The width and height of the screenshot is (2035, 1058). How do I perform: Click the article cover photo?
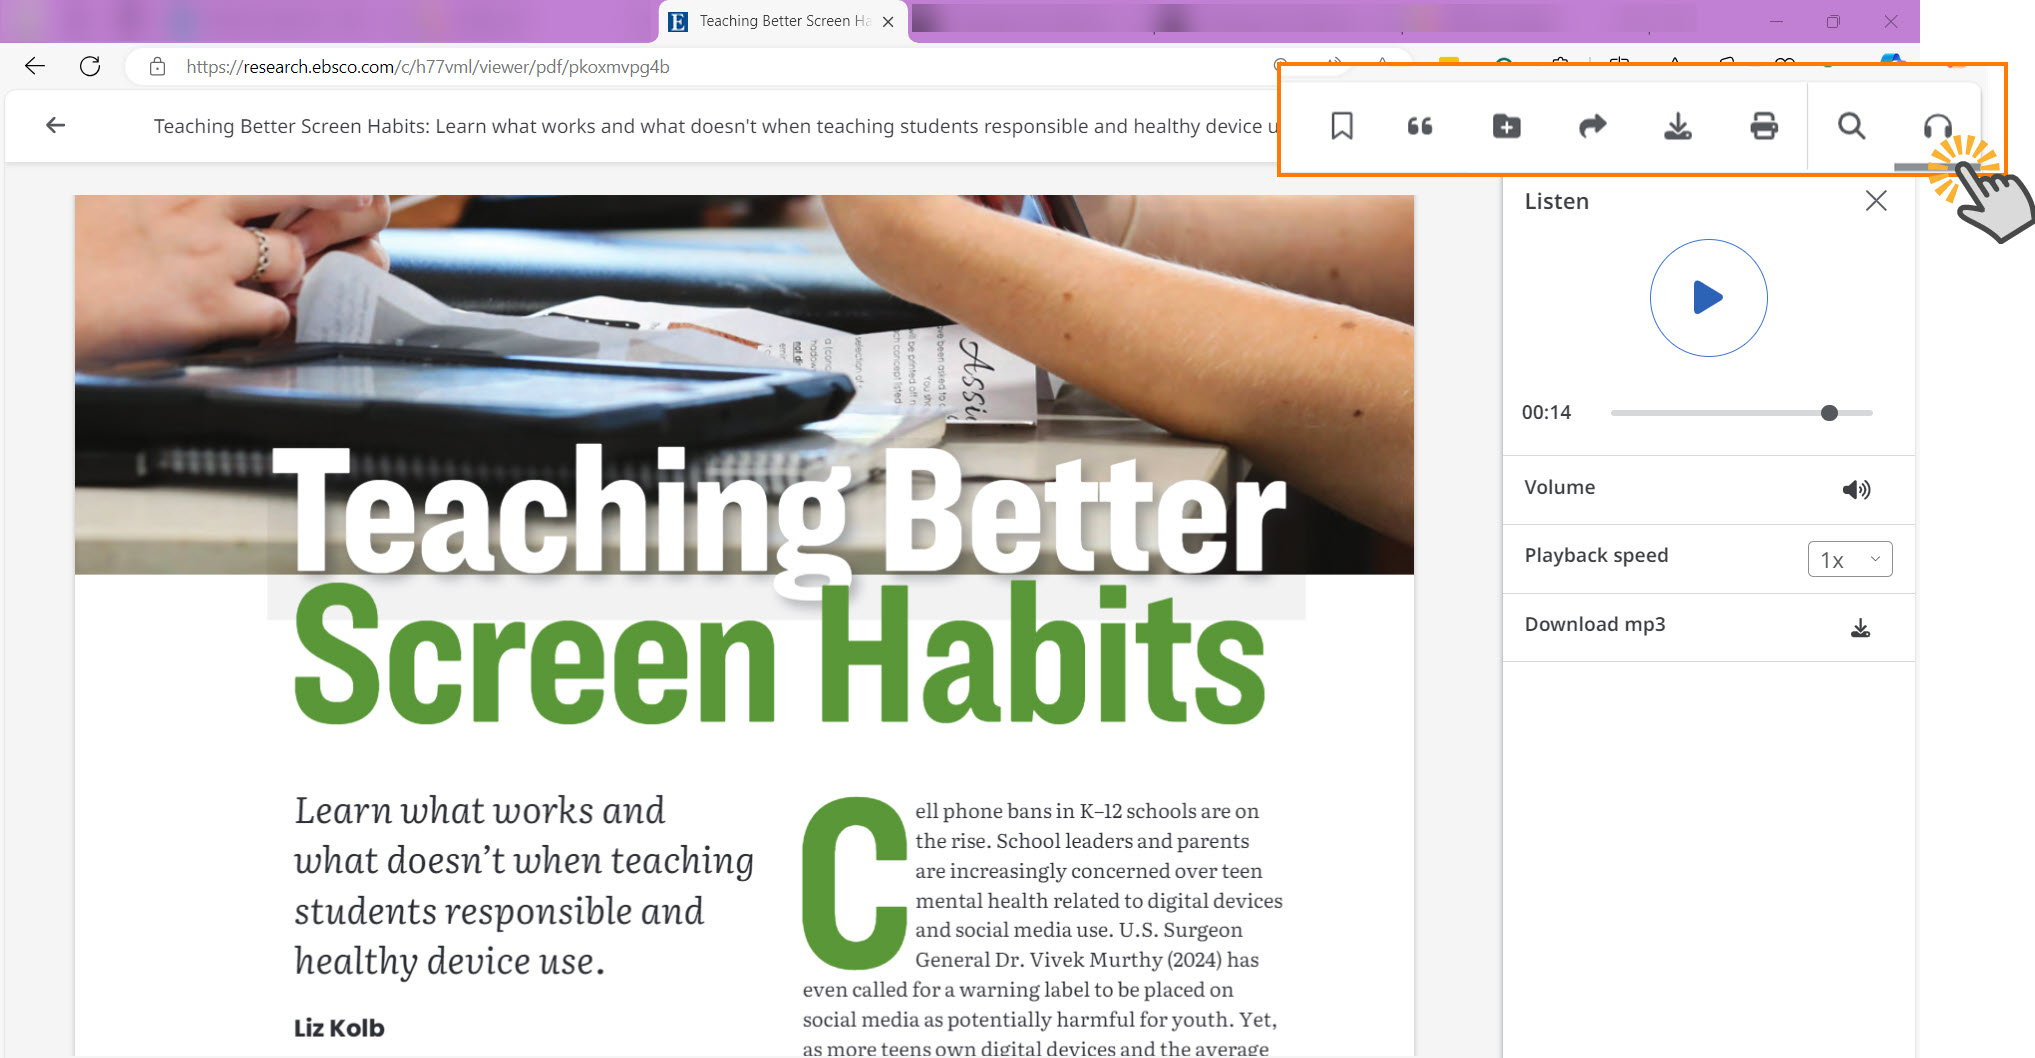click(744, 384)
